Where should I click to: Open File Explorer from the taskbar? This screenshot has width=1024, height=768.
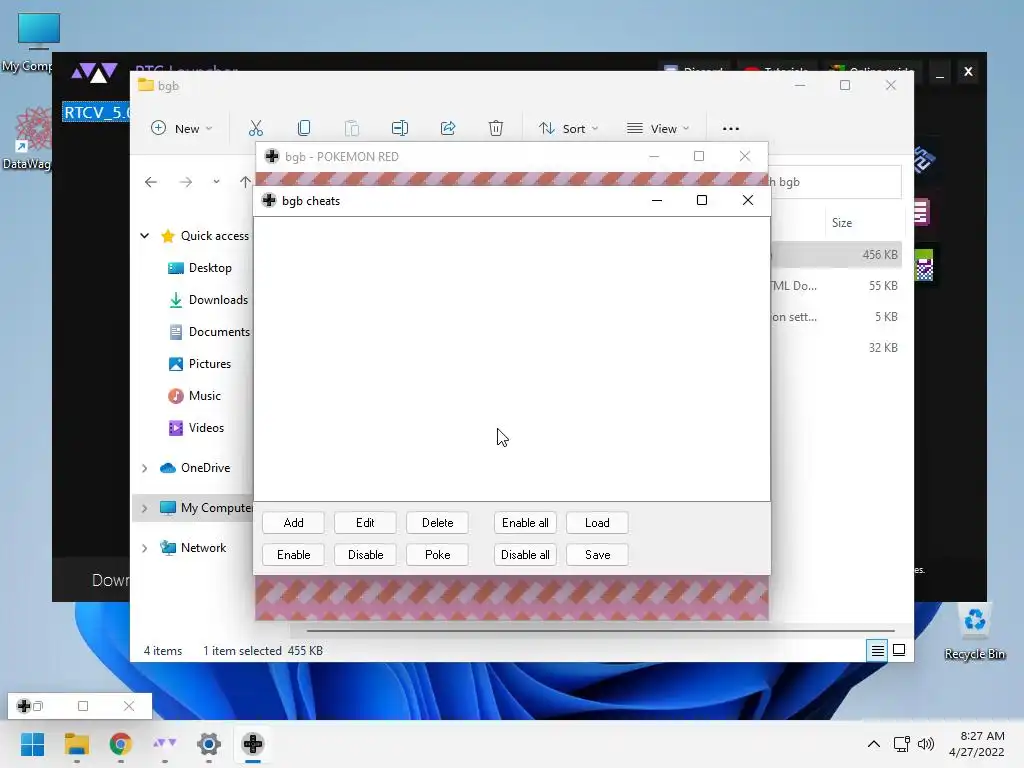click(x=76, y=744)
